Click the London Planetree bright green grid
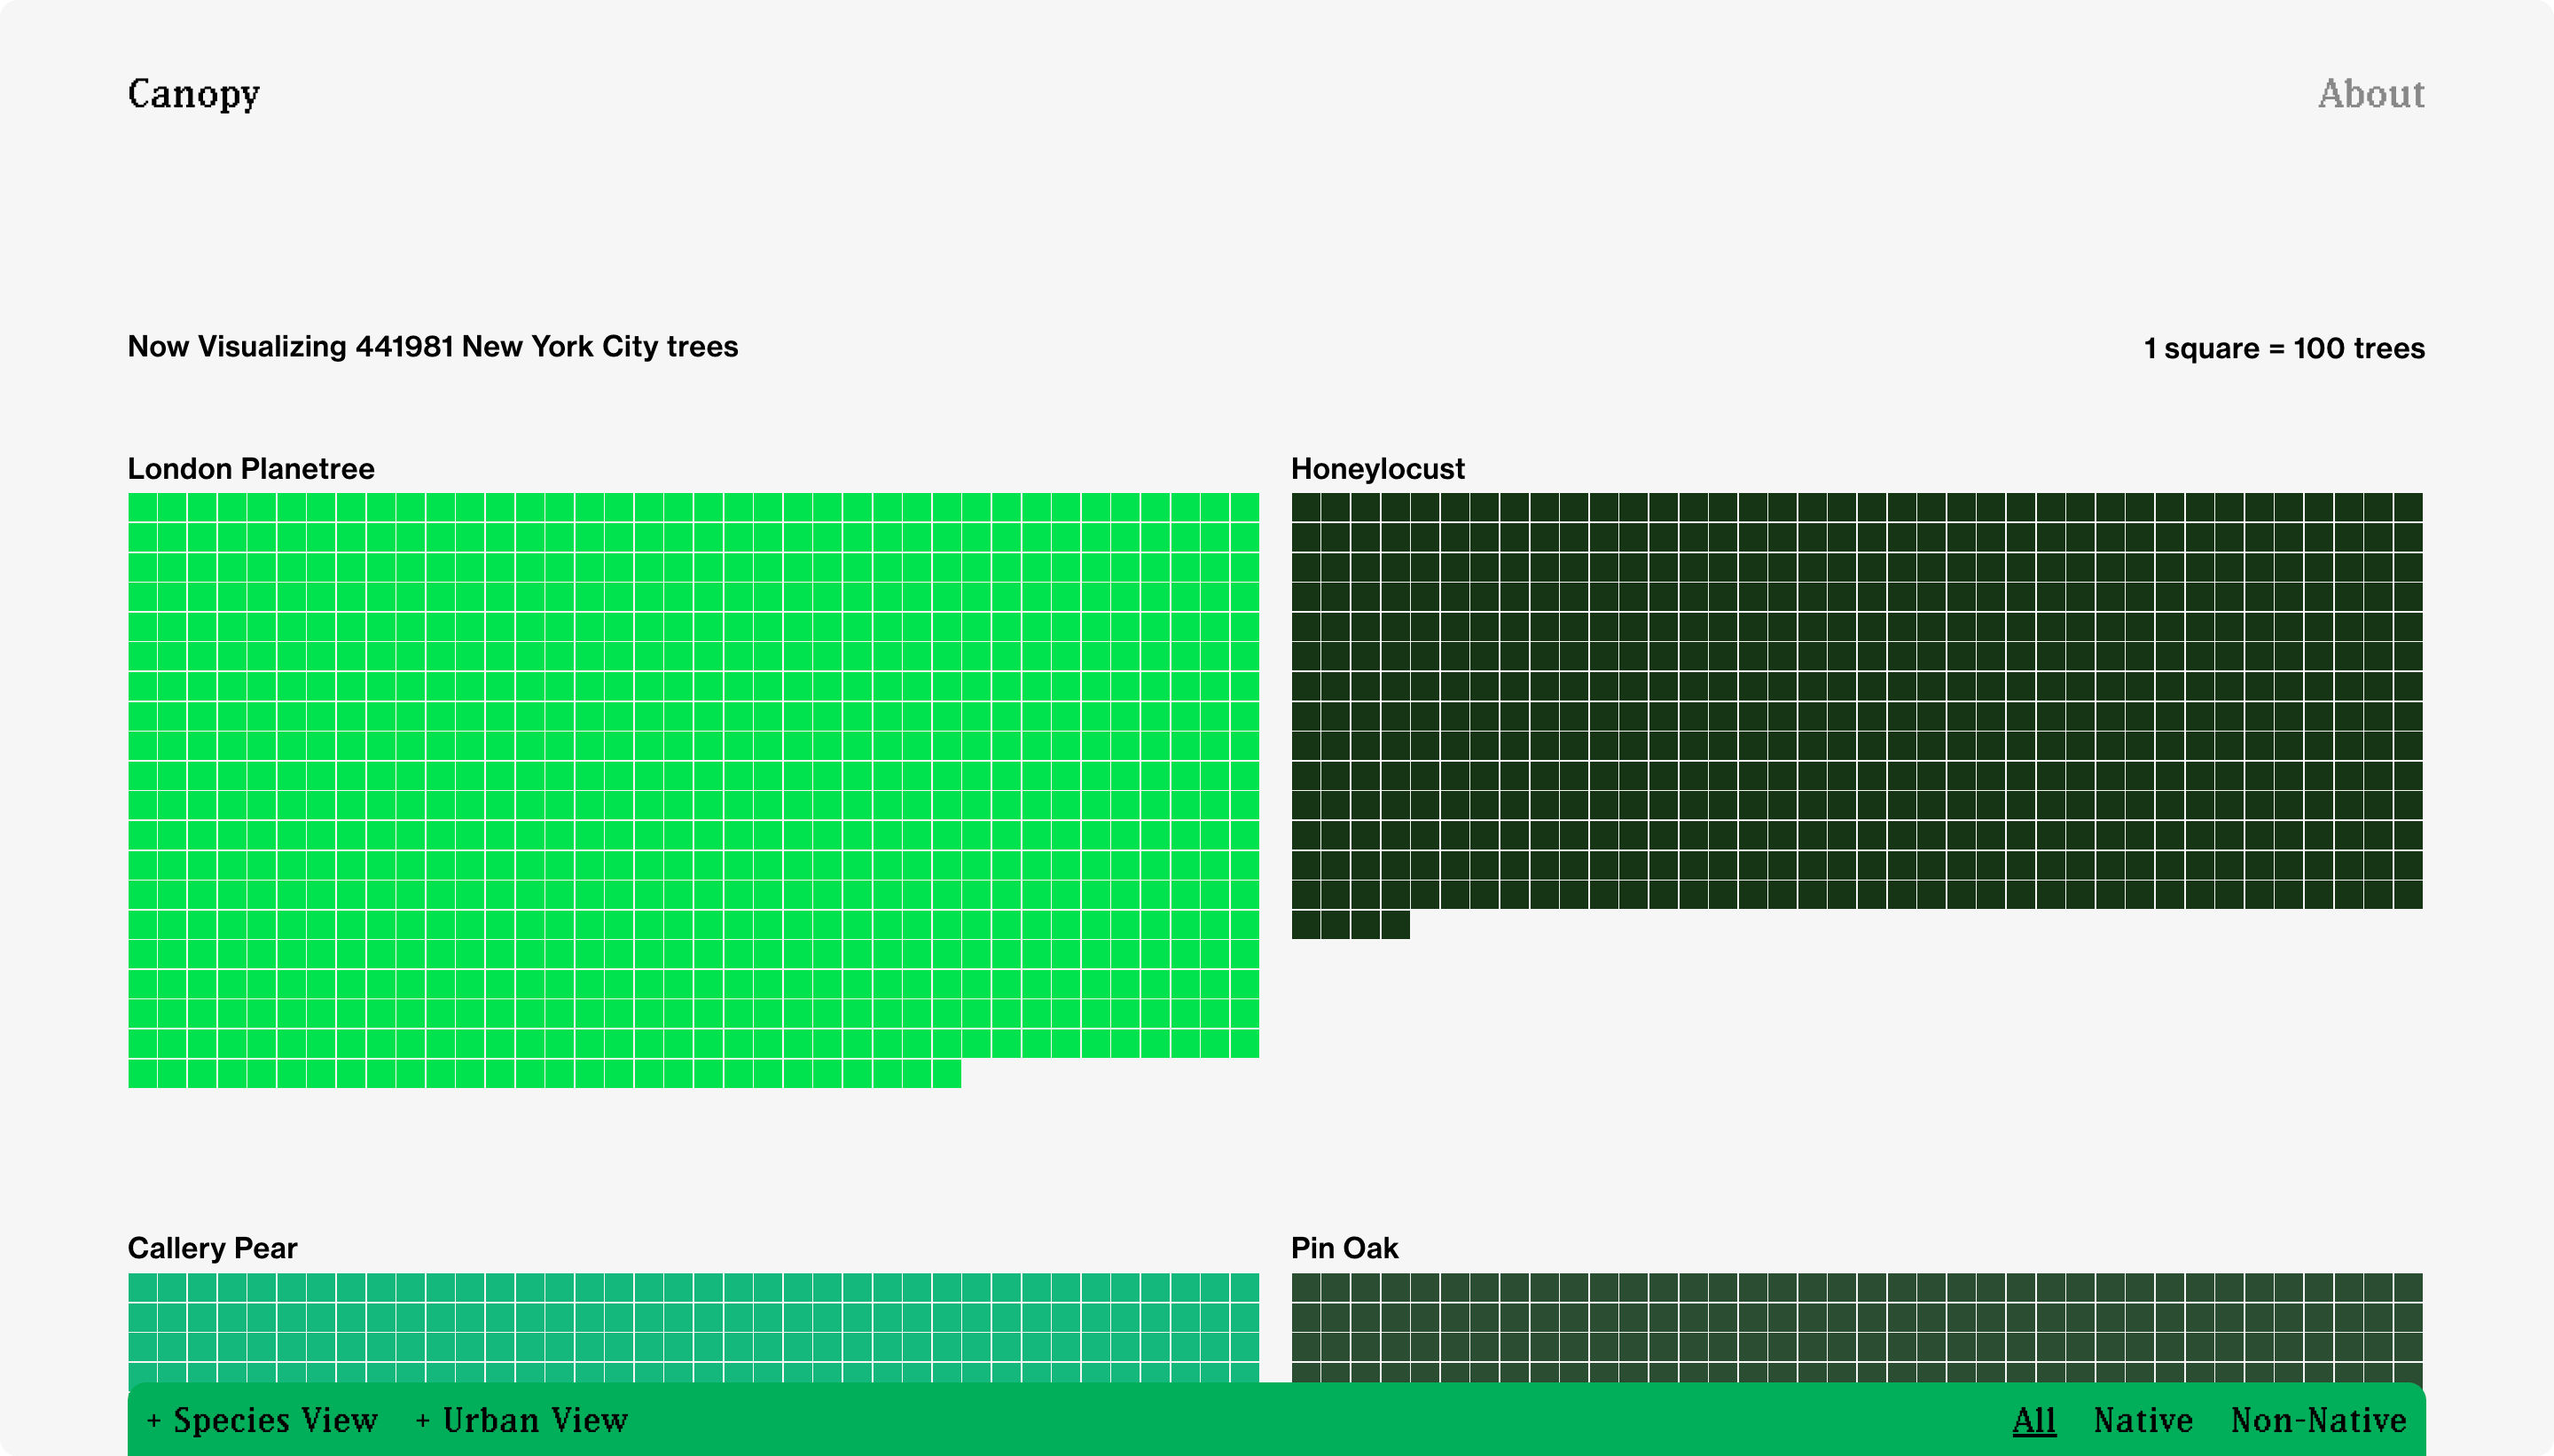 [693, 790]
